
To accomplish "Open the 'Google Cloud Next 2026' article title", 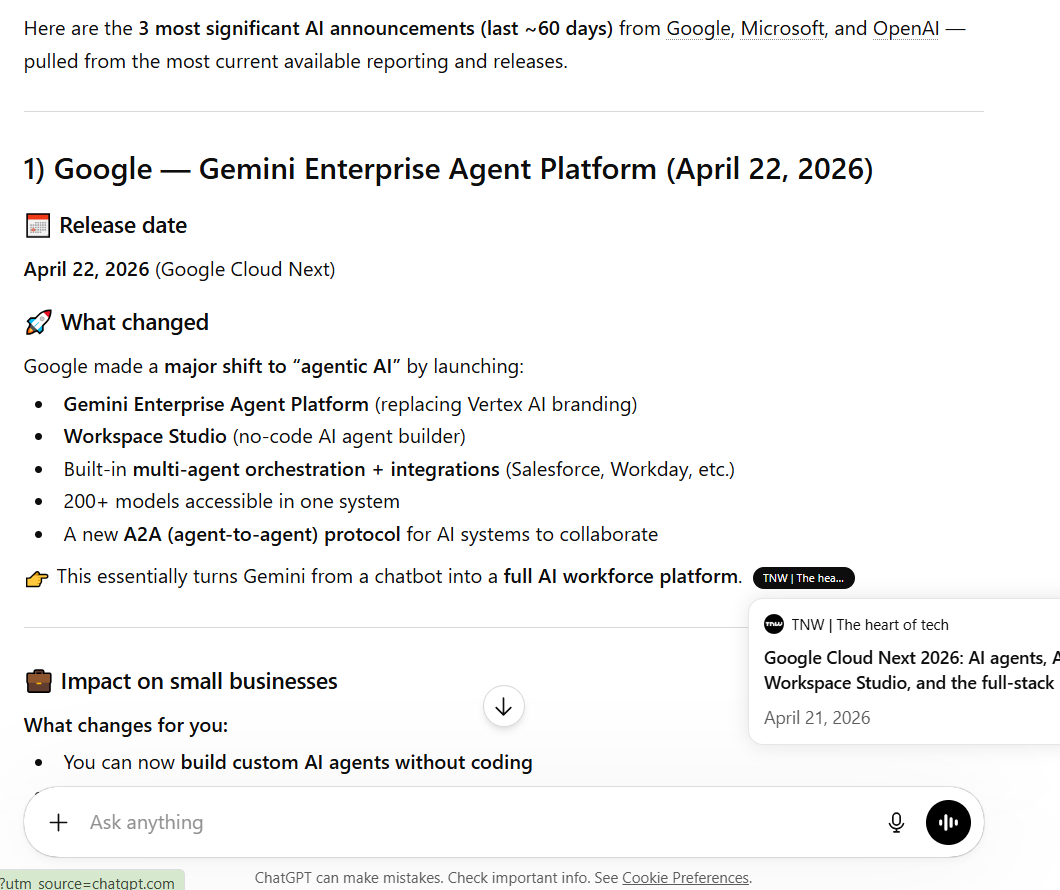I will point(911,670).
